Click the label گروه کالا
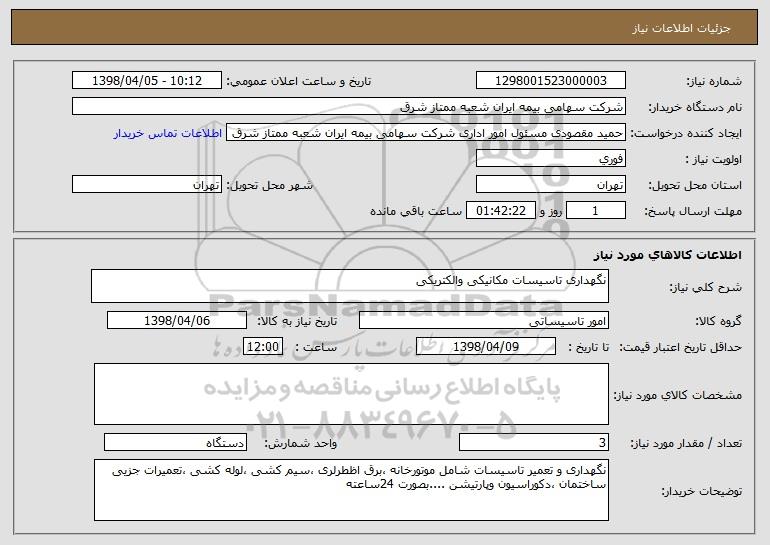The image size is (770, 545). 718,321
